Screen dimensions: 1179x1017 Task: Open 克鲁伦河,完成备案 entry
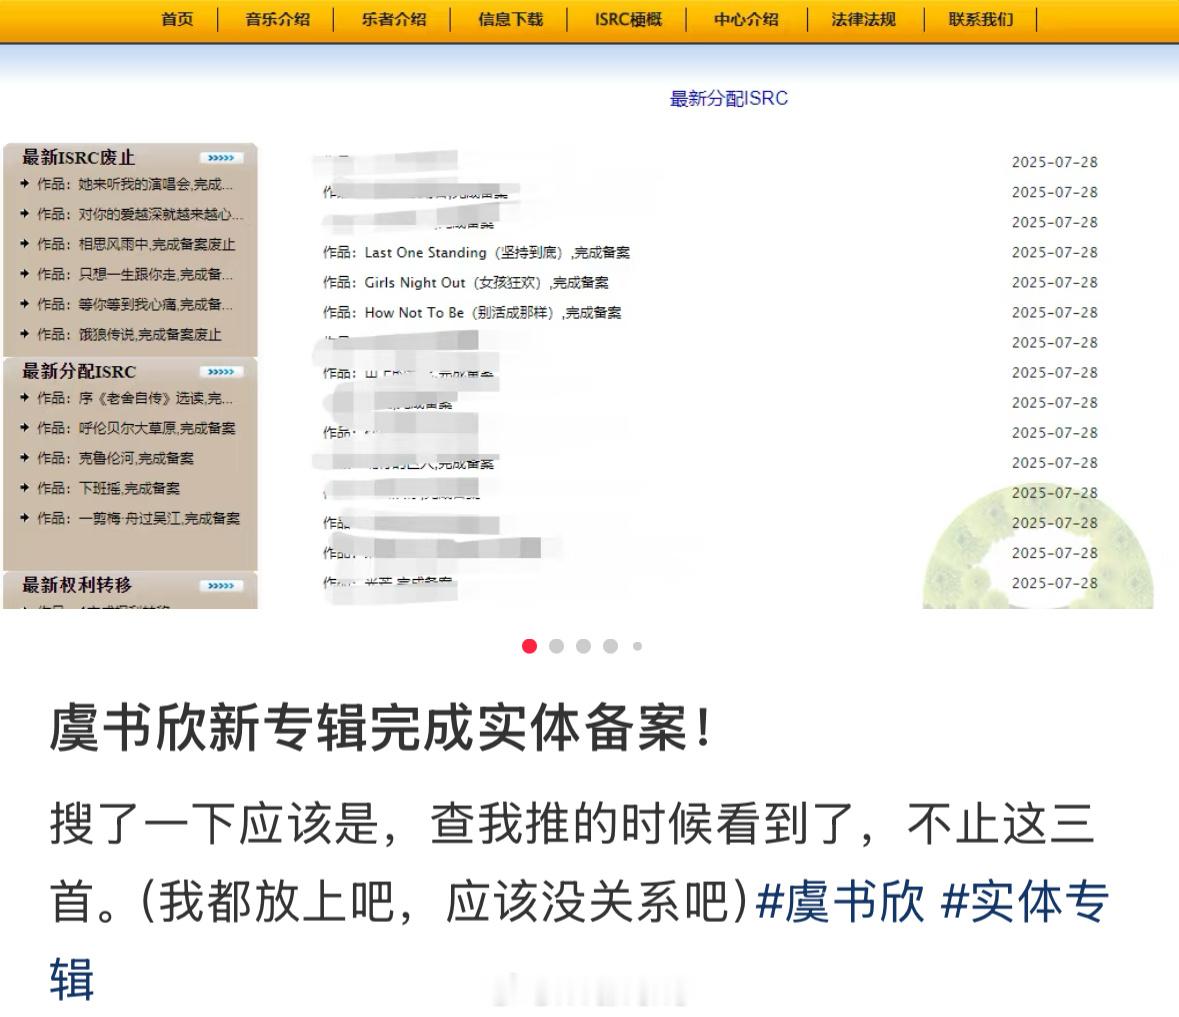click(116, 459)
